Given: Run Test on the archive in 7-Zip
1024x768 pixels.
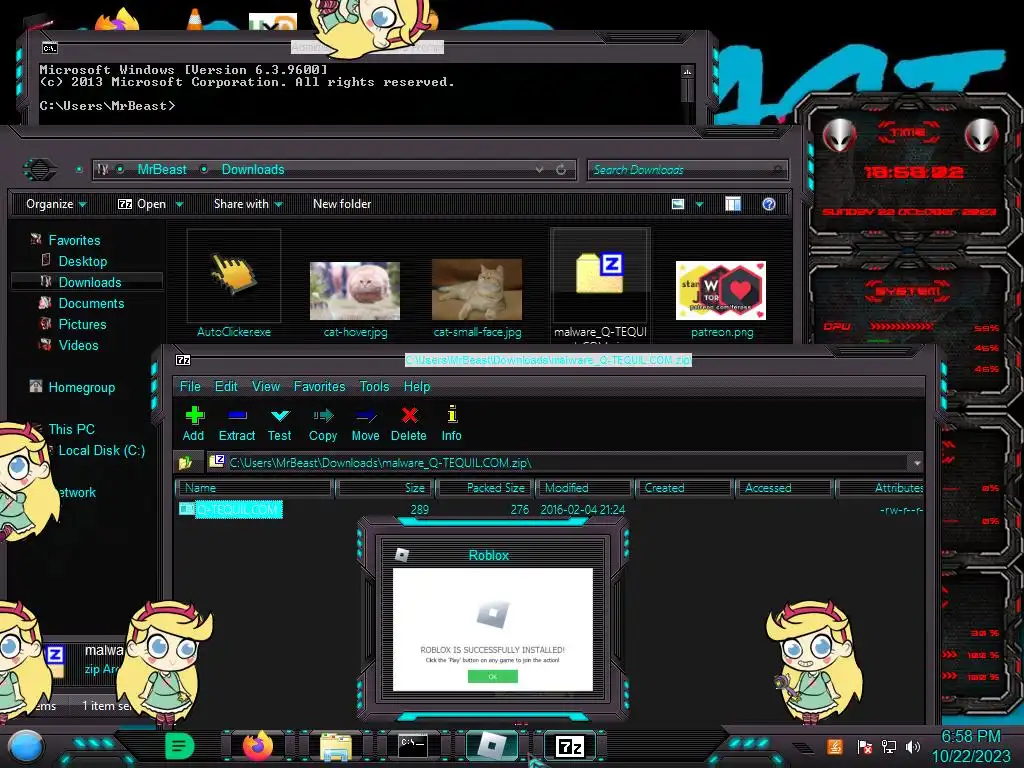Looking at the screenshot, I should [280, 424].
